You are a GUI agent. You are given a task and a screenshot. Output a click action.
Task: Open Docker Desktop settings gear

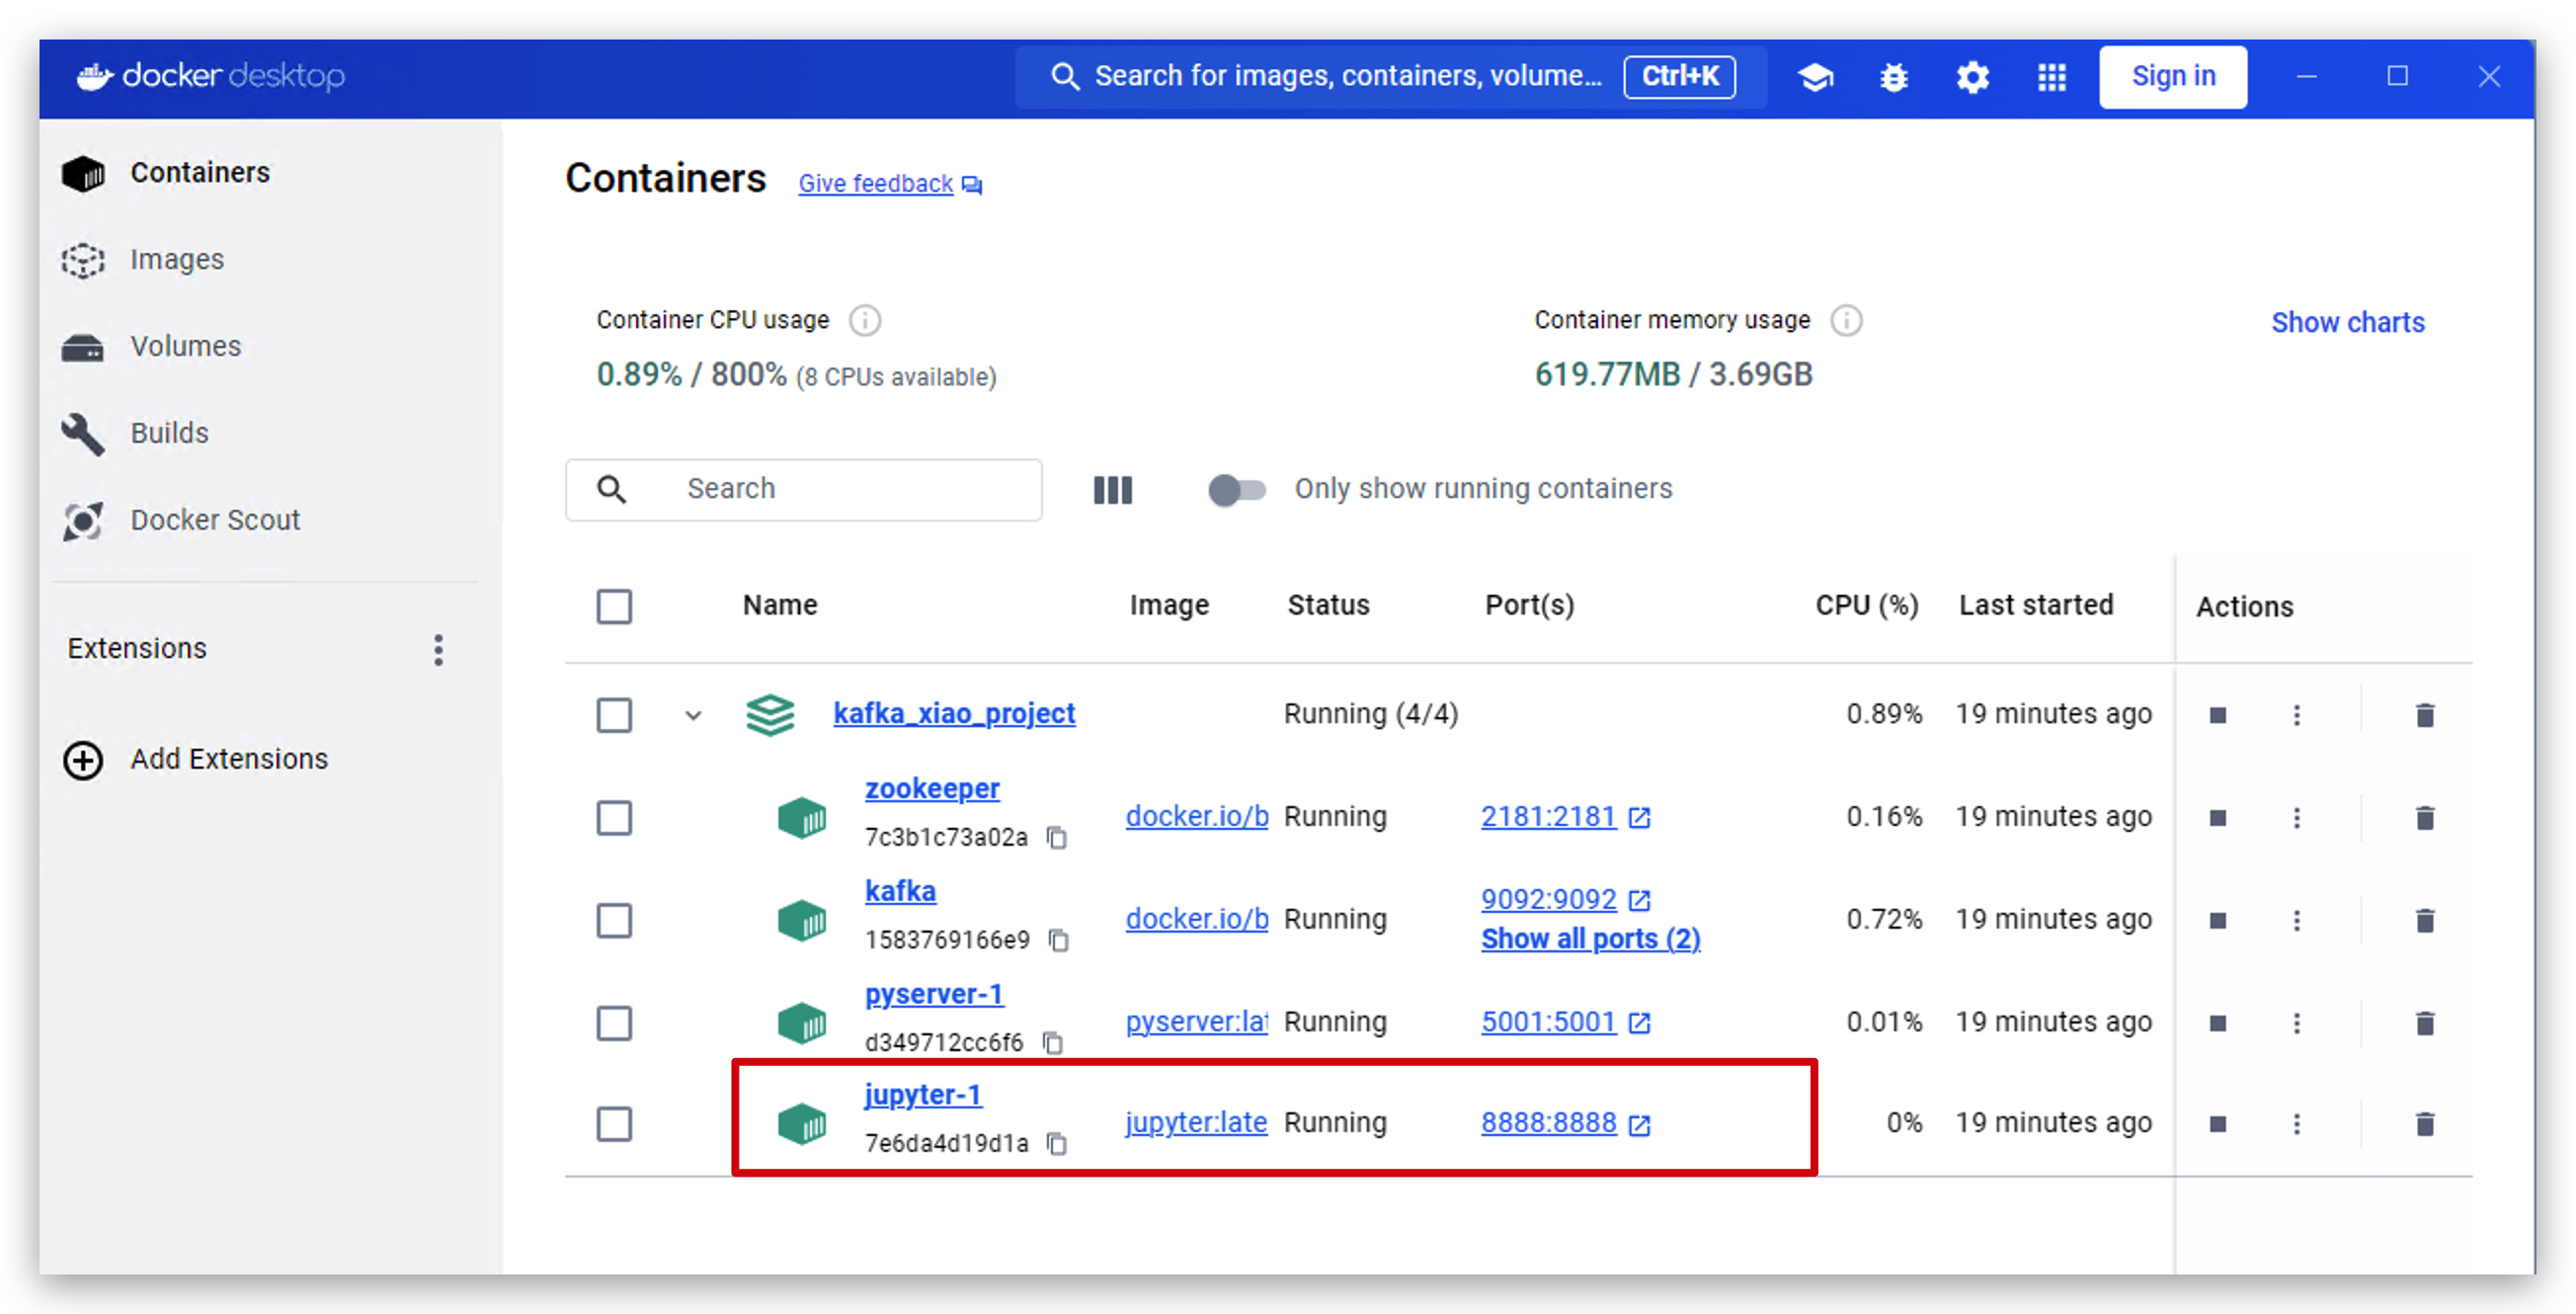coord(1973,76)
